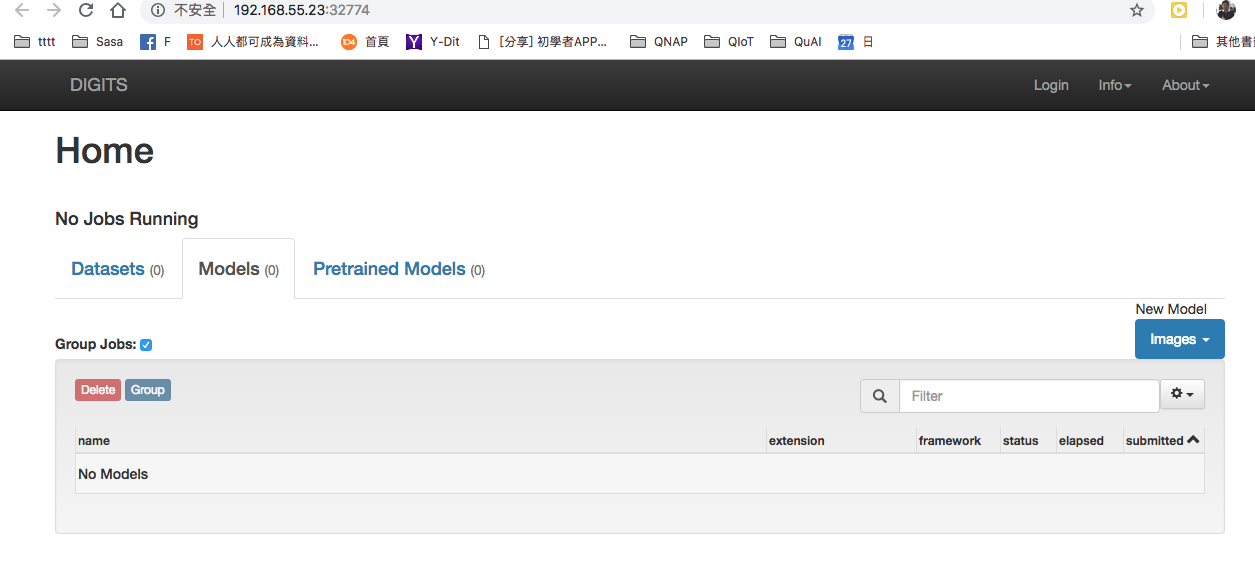Click the browser forward arrow
The image size is (1255, 580).
[54, 10]
